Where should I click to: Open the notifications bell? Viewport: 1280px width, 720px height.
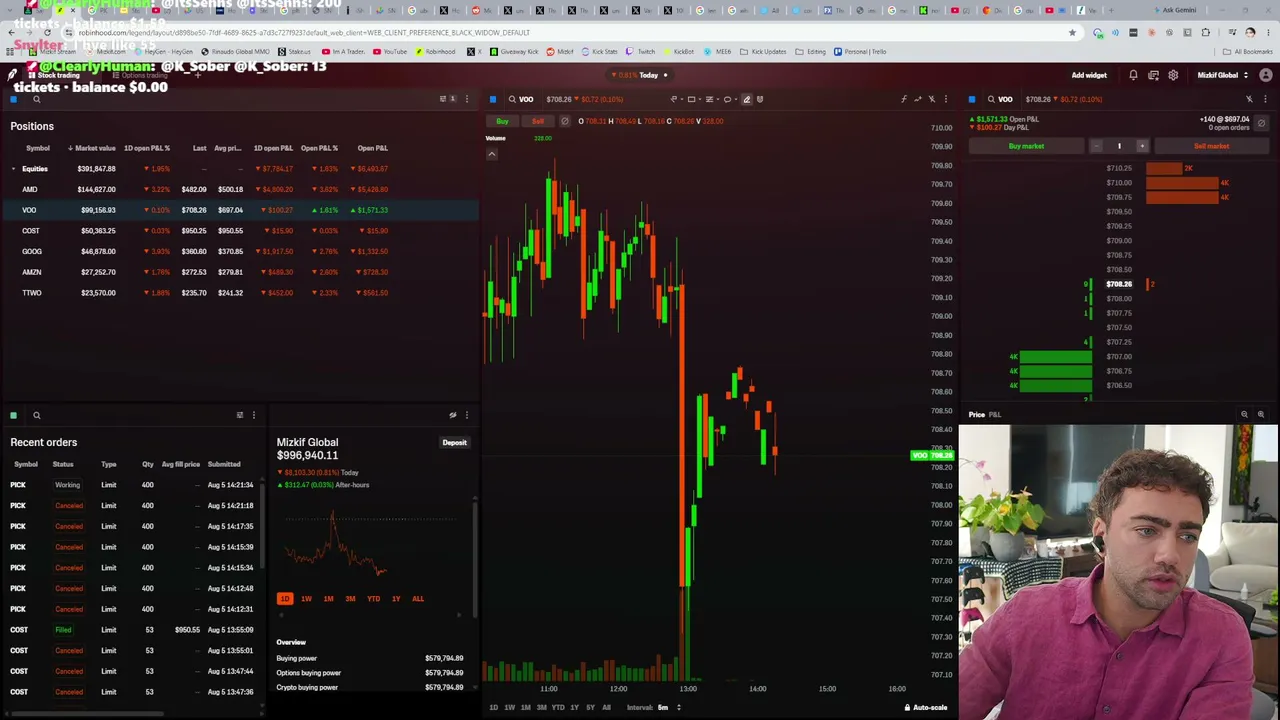[1133, 75]
